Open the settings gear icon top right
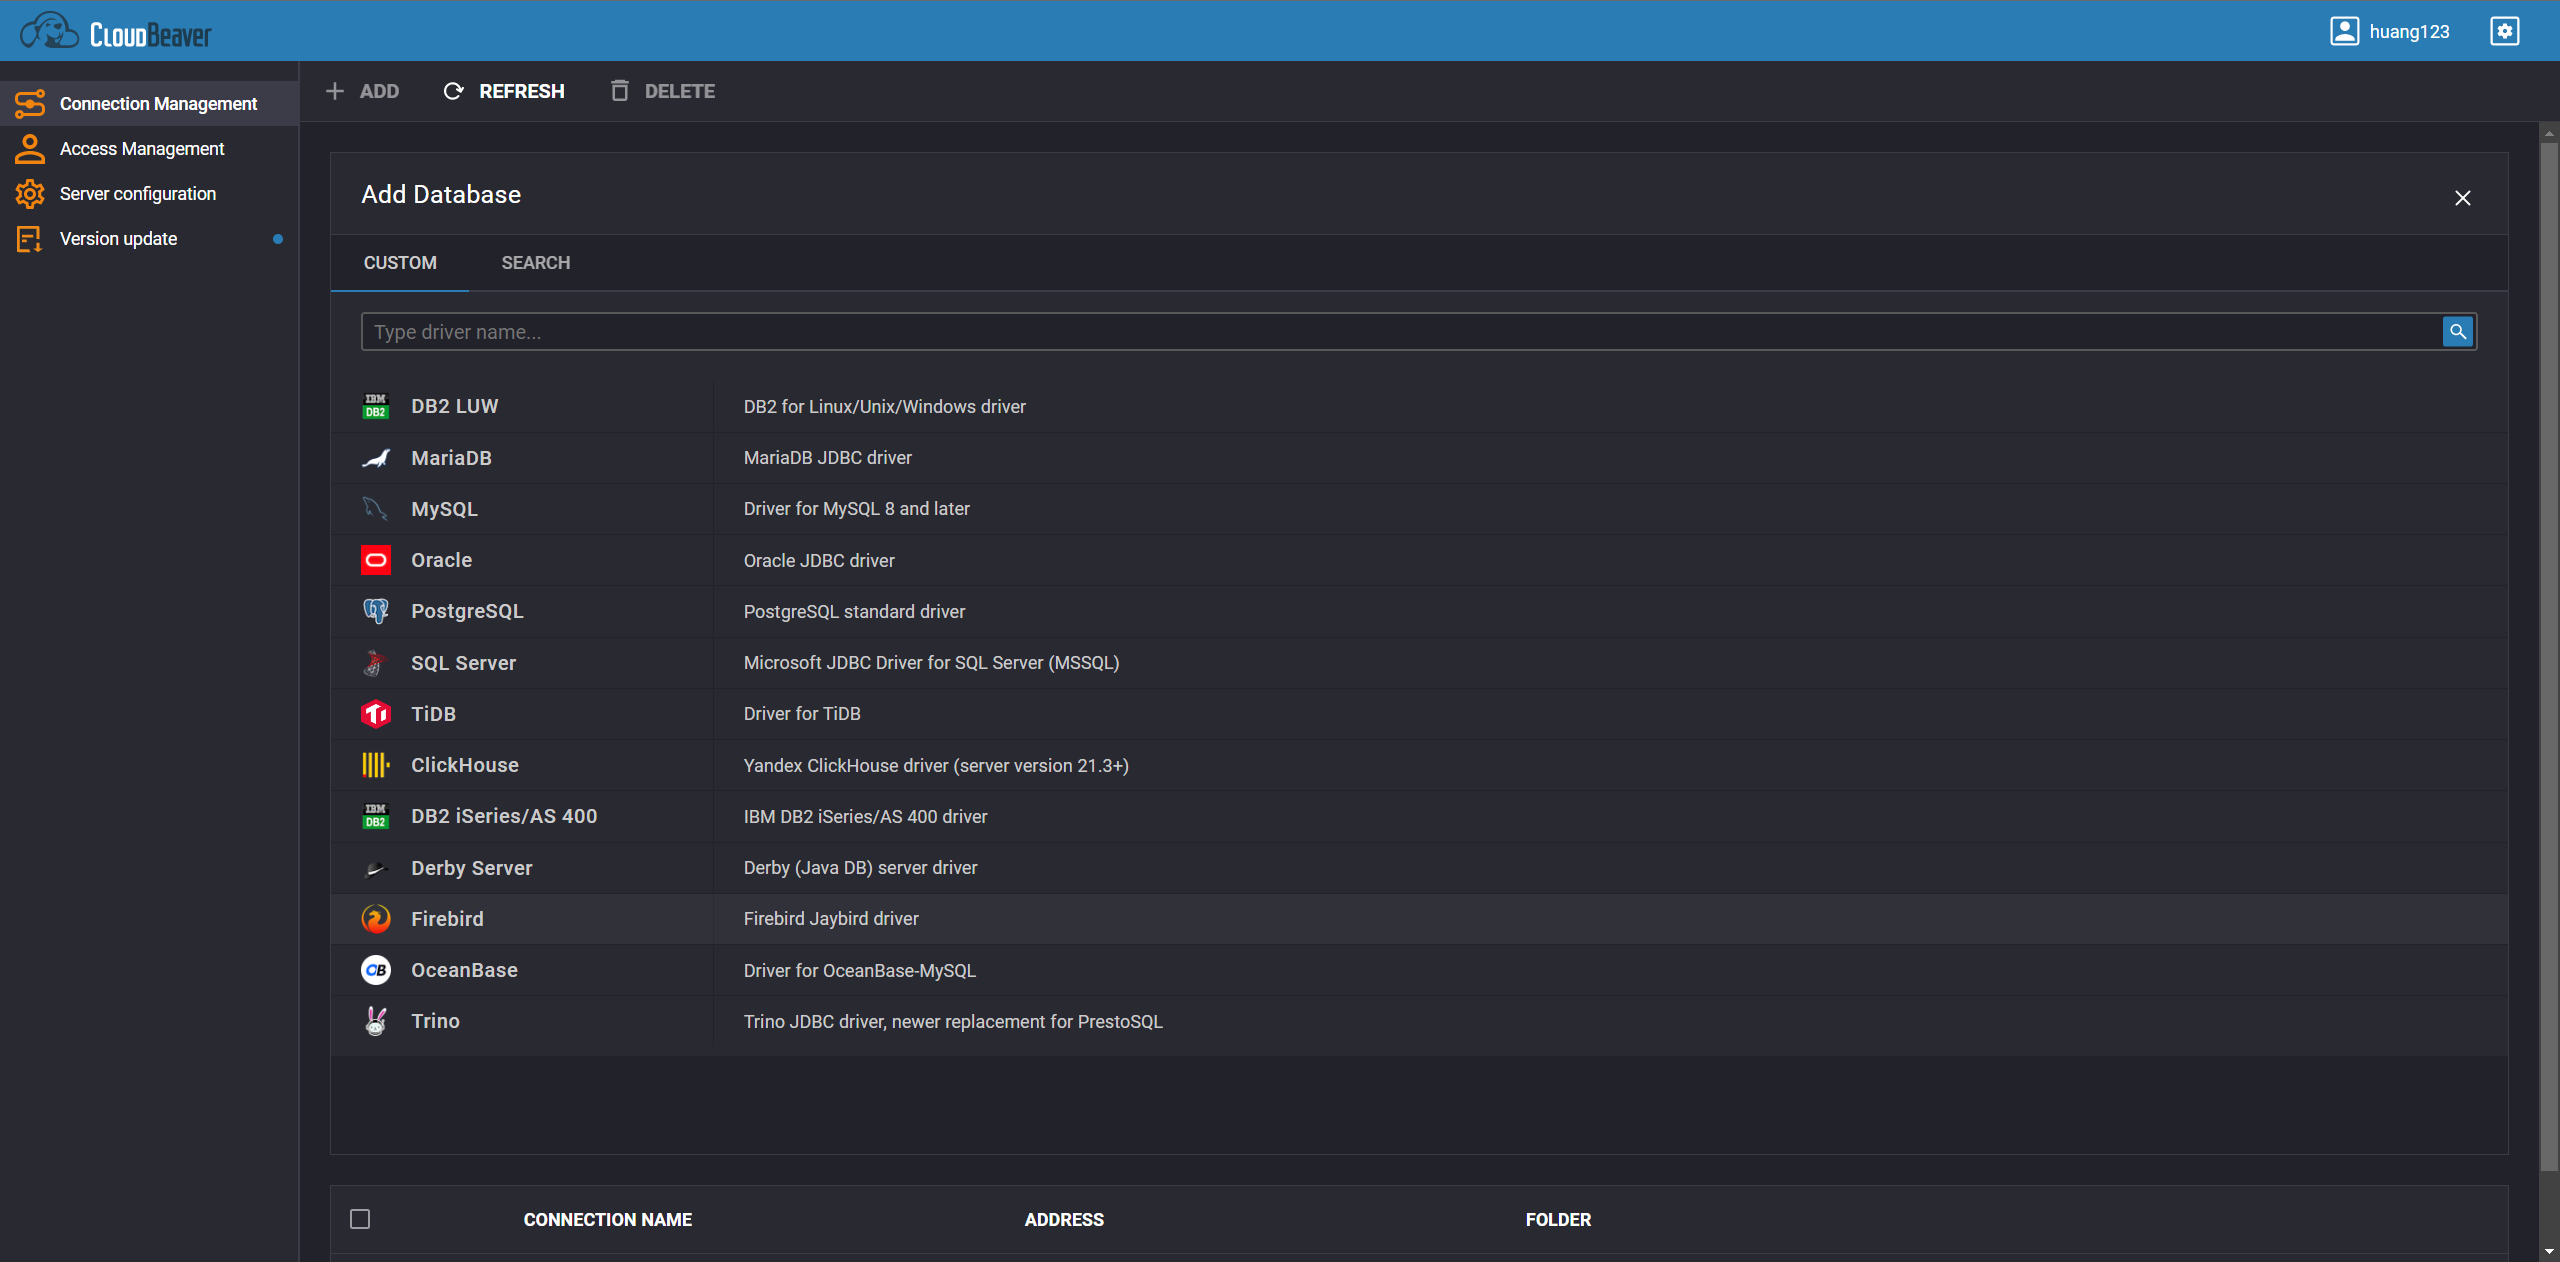Viewport: 2560px width, 1262px height. pyautogui.click(x=2504, y=31)
